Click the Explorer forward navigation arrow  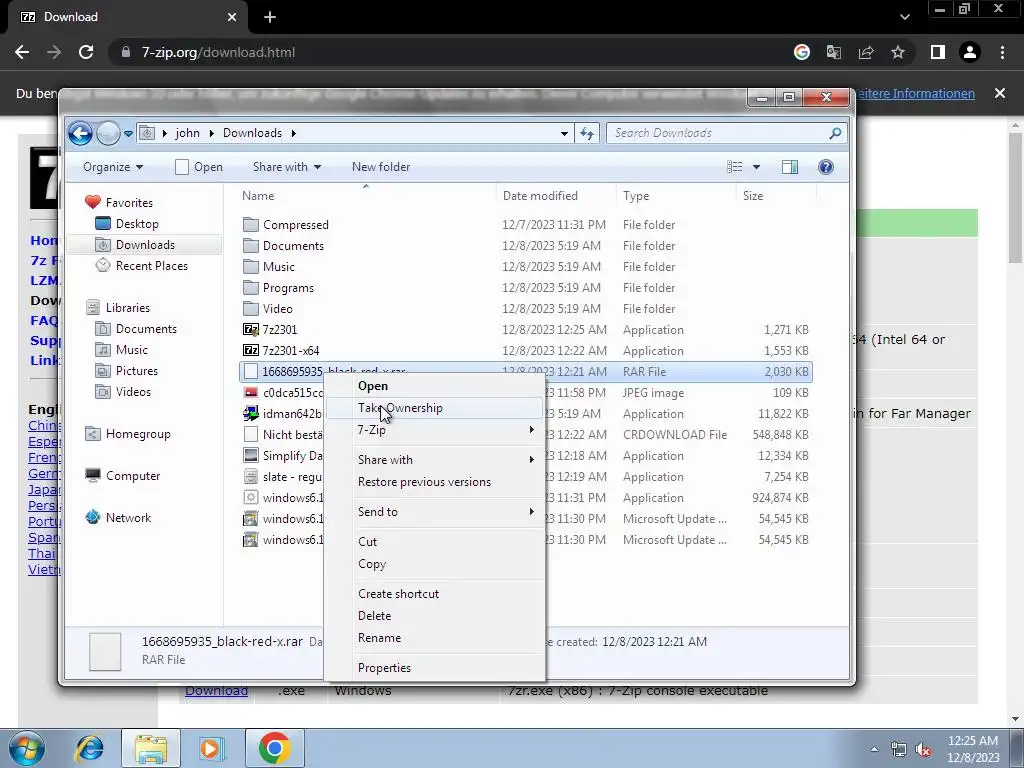tap(108, 133)
